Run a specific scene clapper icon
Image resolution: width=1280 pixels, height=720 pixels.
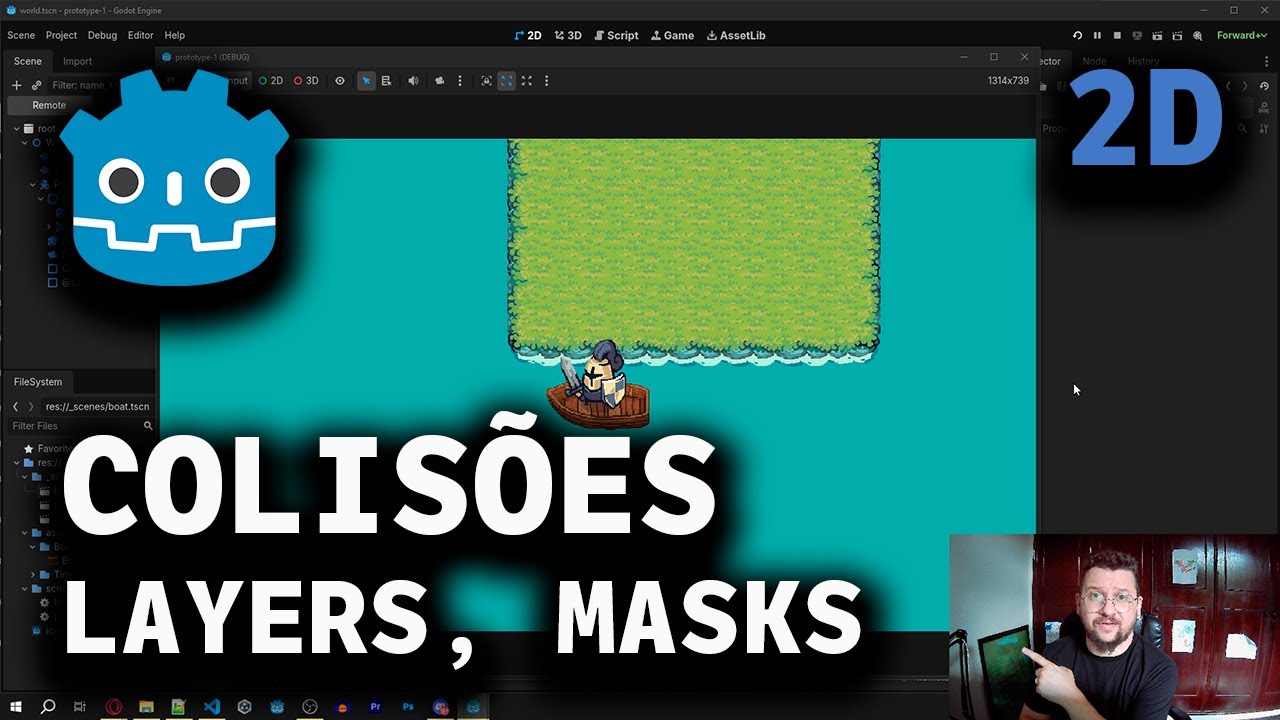tap(1177, 35)
